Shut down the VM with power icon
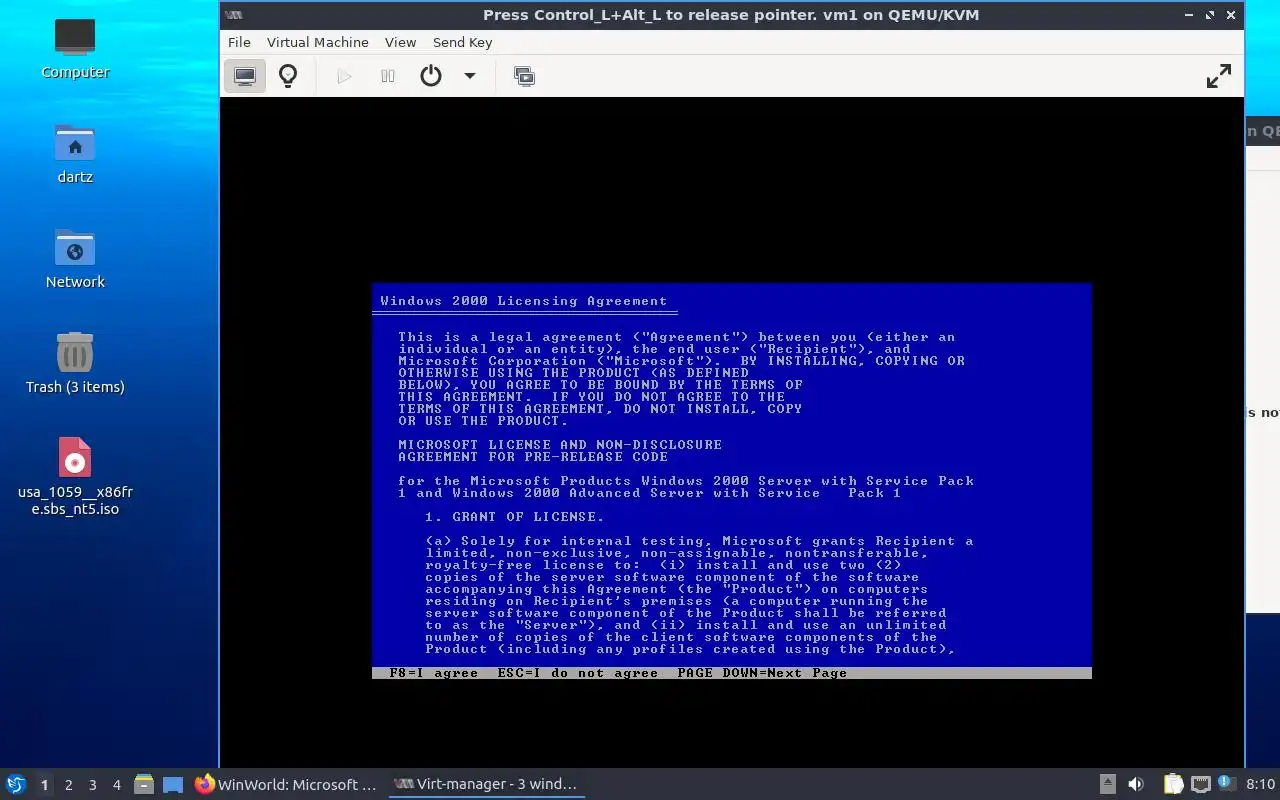The width and height of the screenshot is (1280, 800). [431, 76]
